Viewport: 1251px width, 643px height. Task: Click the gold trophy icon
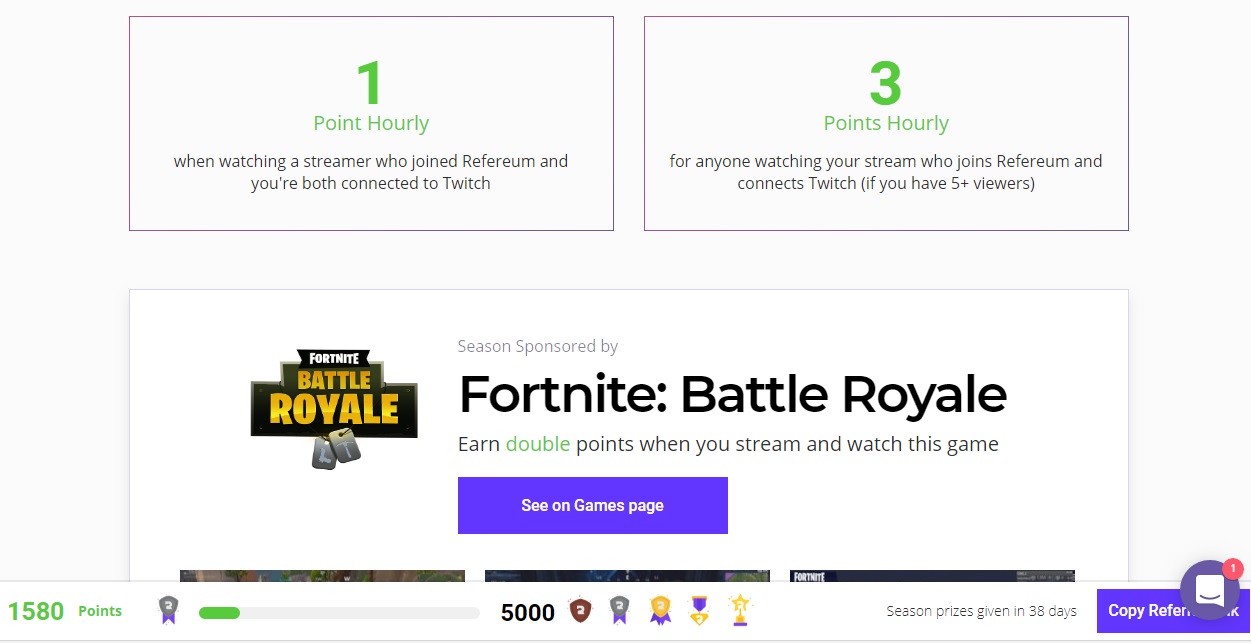(x=739, y=610)
